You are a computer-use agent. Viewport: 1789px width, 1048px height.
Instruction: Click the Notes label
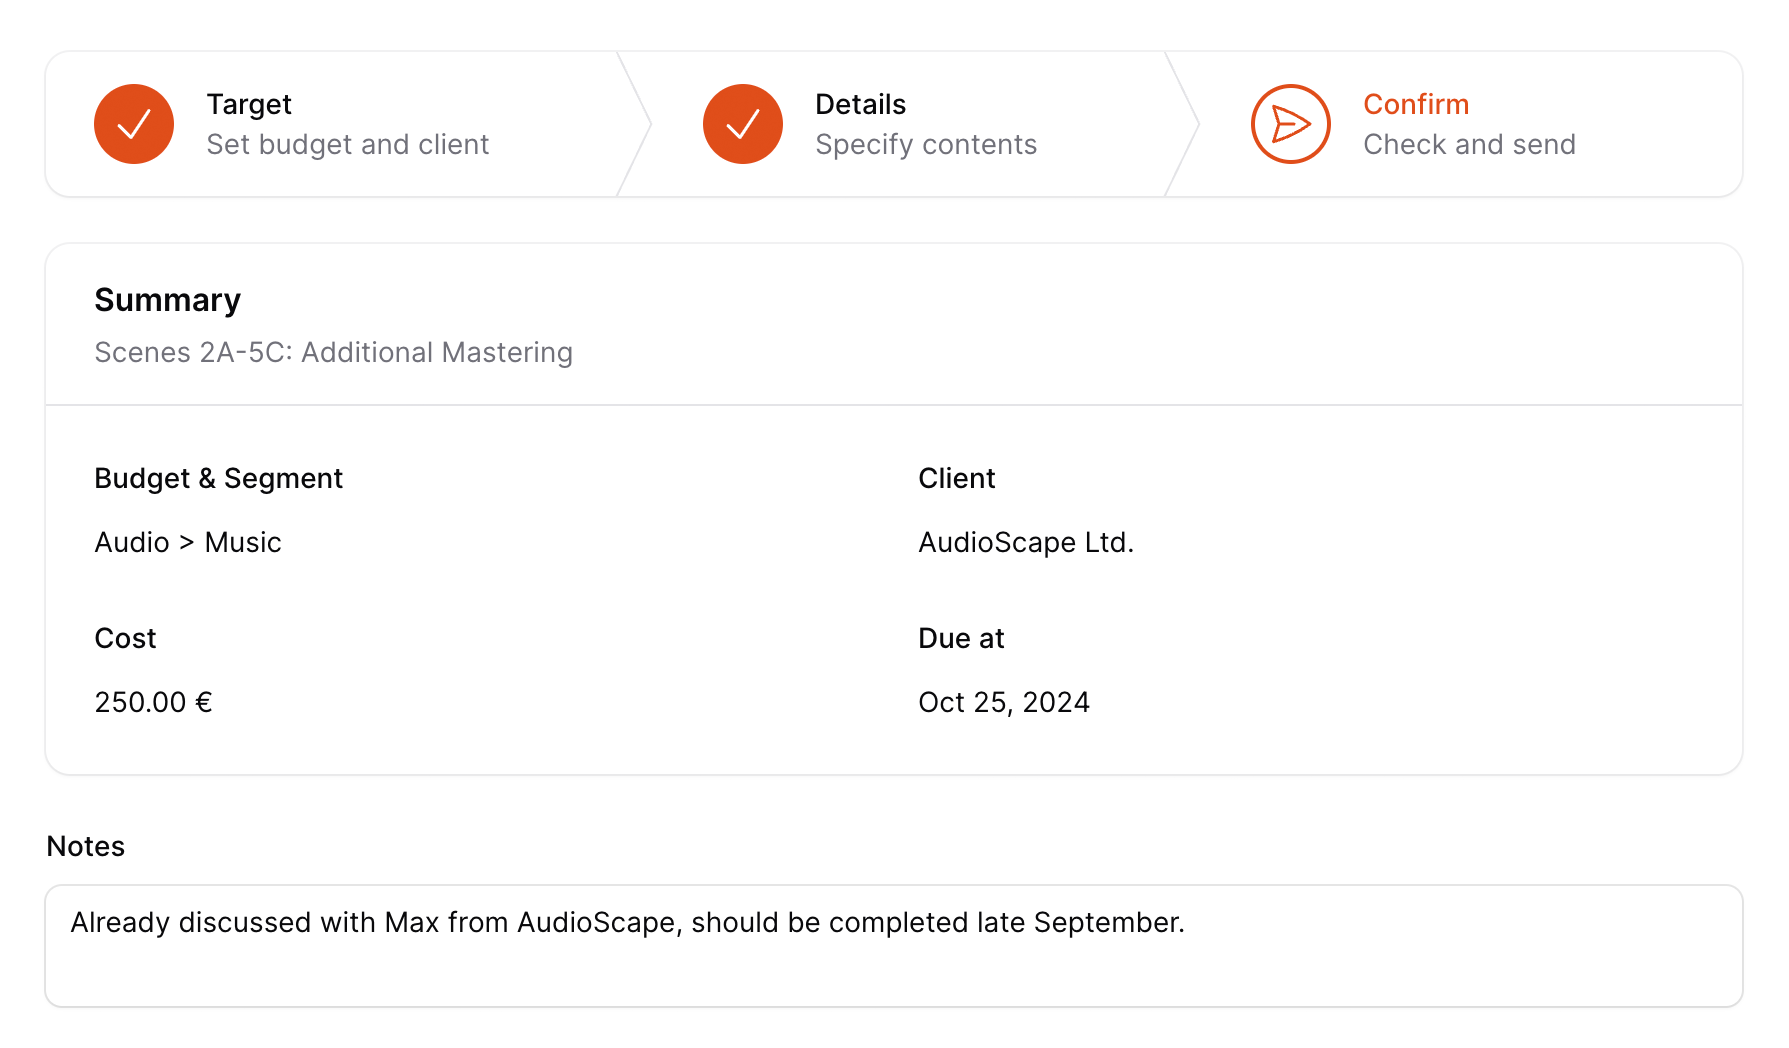(x=86, y=846)
